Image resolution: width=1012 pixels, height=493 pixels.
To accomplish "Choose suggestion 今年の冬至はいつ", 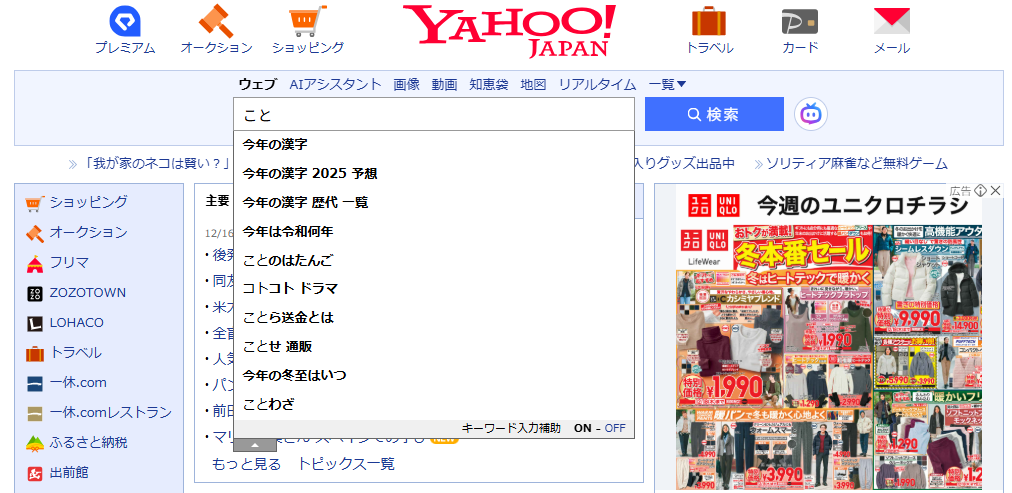I will pyautogui.click(x=434, y=376).
